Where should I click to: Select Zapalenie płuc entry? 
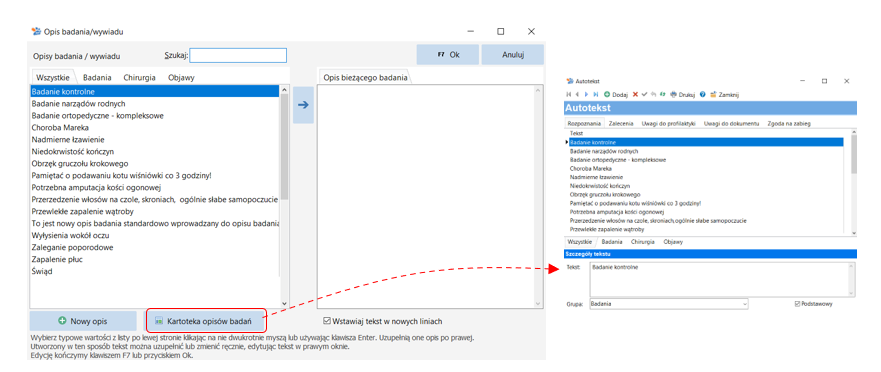155,259
